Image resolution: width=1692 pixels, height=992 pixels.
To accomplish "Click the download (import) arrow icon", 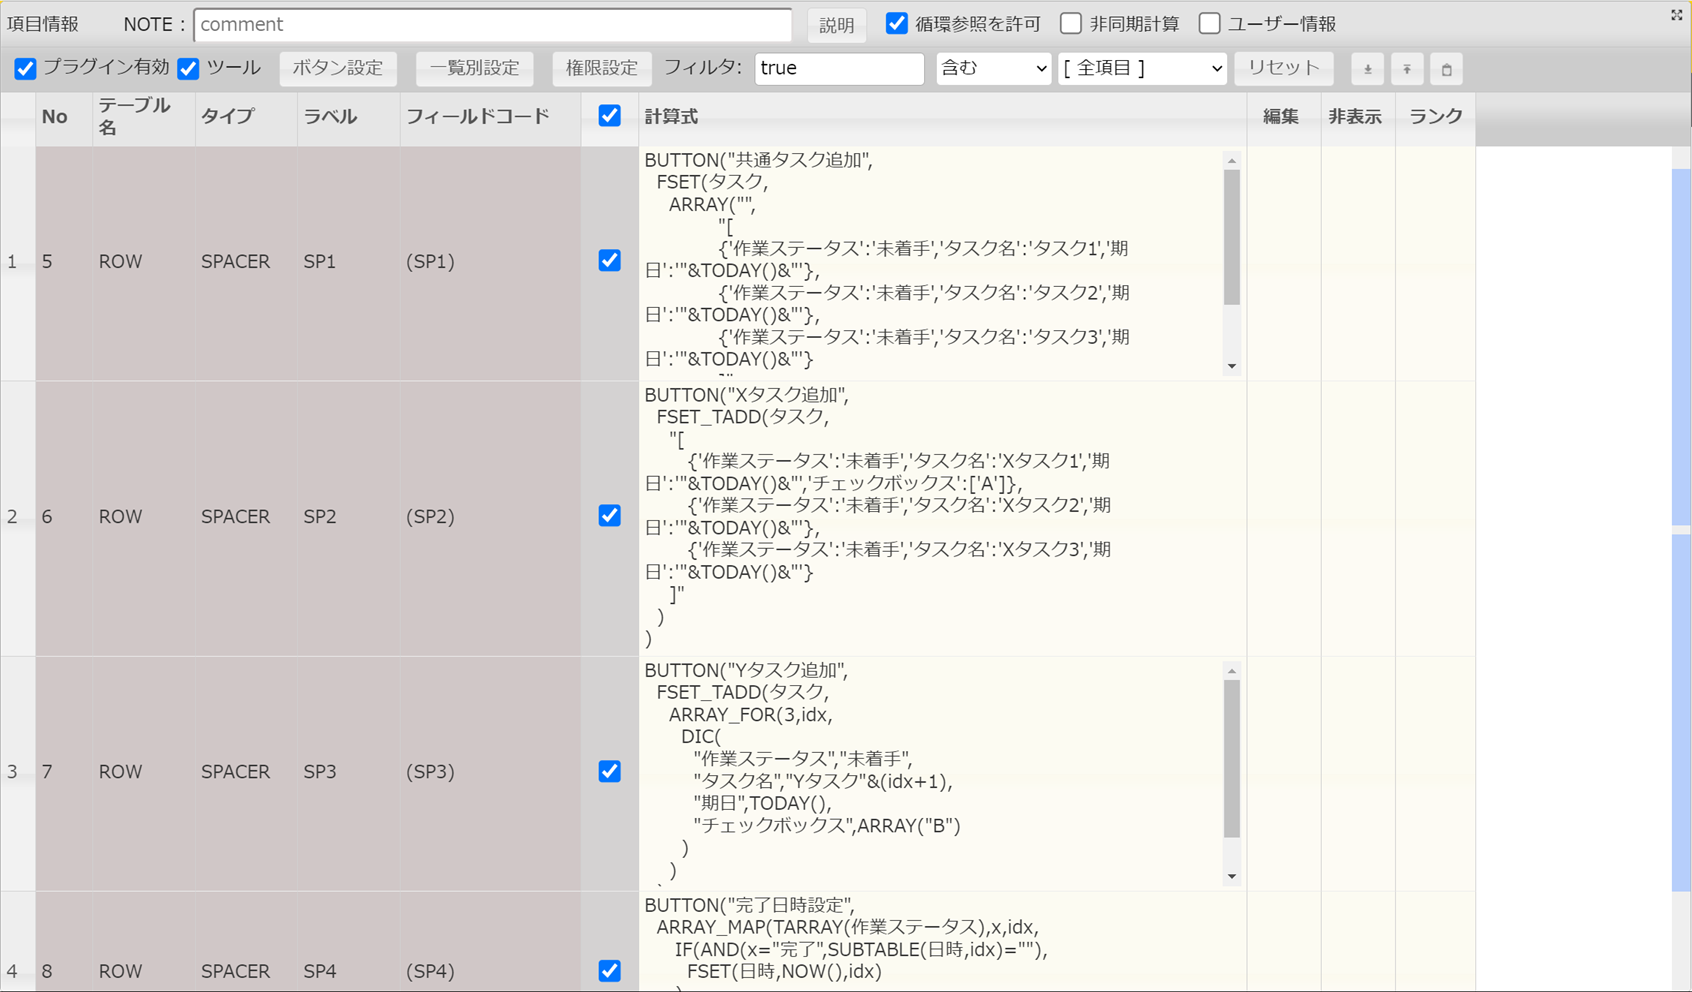I will (x=1367, y=69).
